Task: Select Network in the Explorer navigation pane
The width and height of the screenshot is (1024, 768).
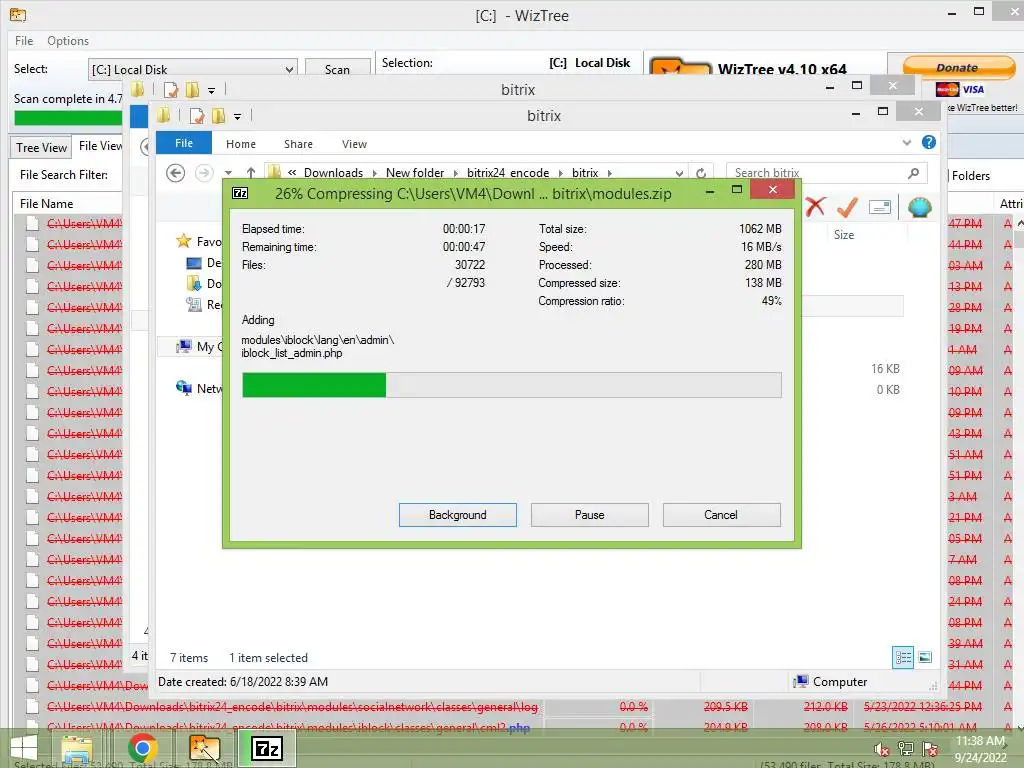Action: coord(200,389)
